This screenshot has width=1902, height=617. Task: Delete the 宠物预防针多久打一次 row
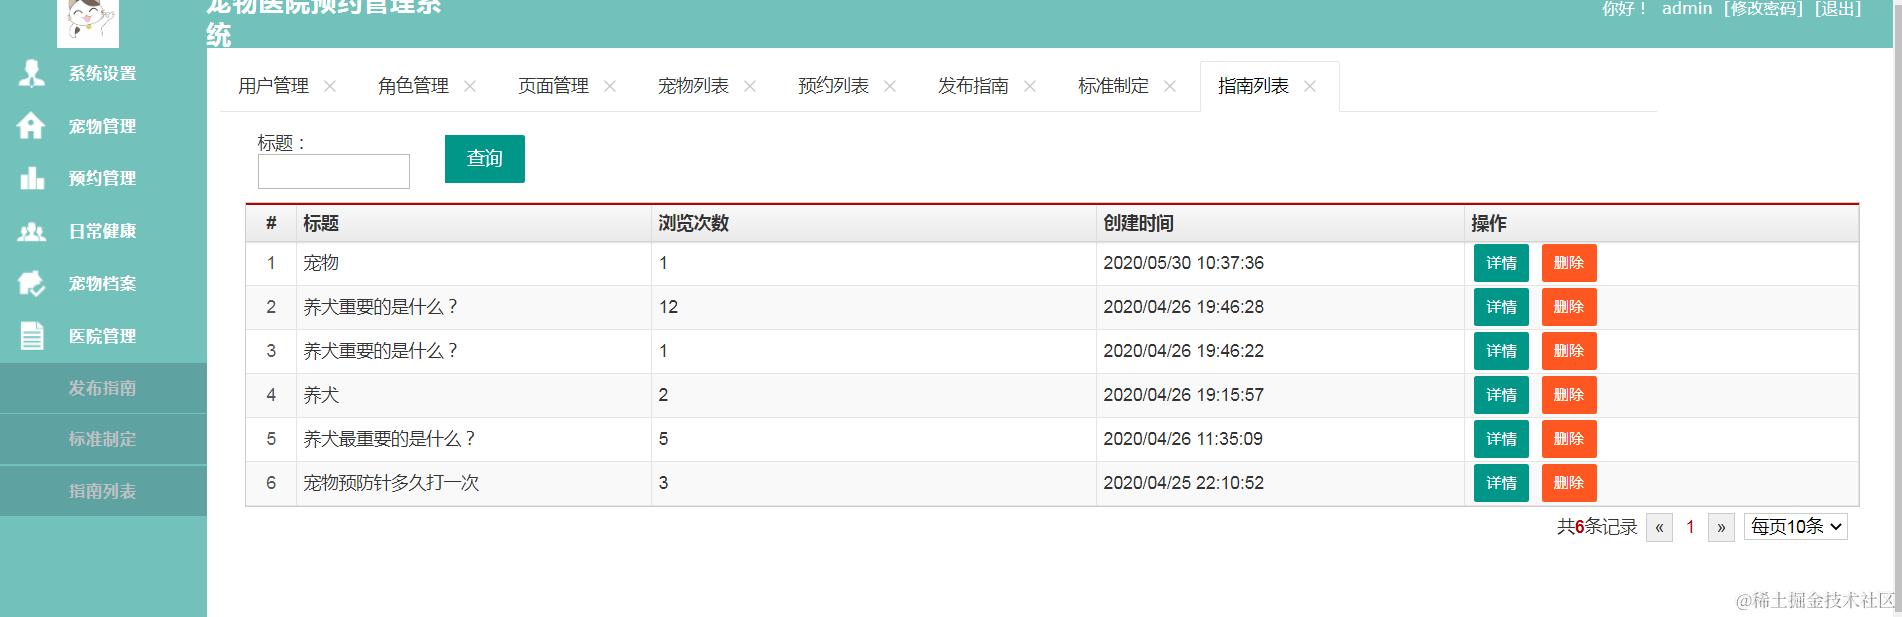point(1569,483)
